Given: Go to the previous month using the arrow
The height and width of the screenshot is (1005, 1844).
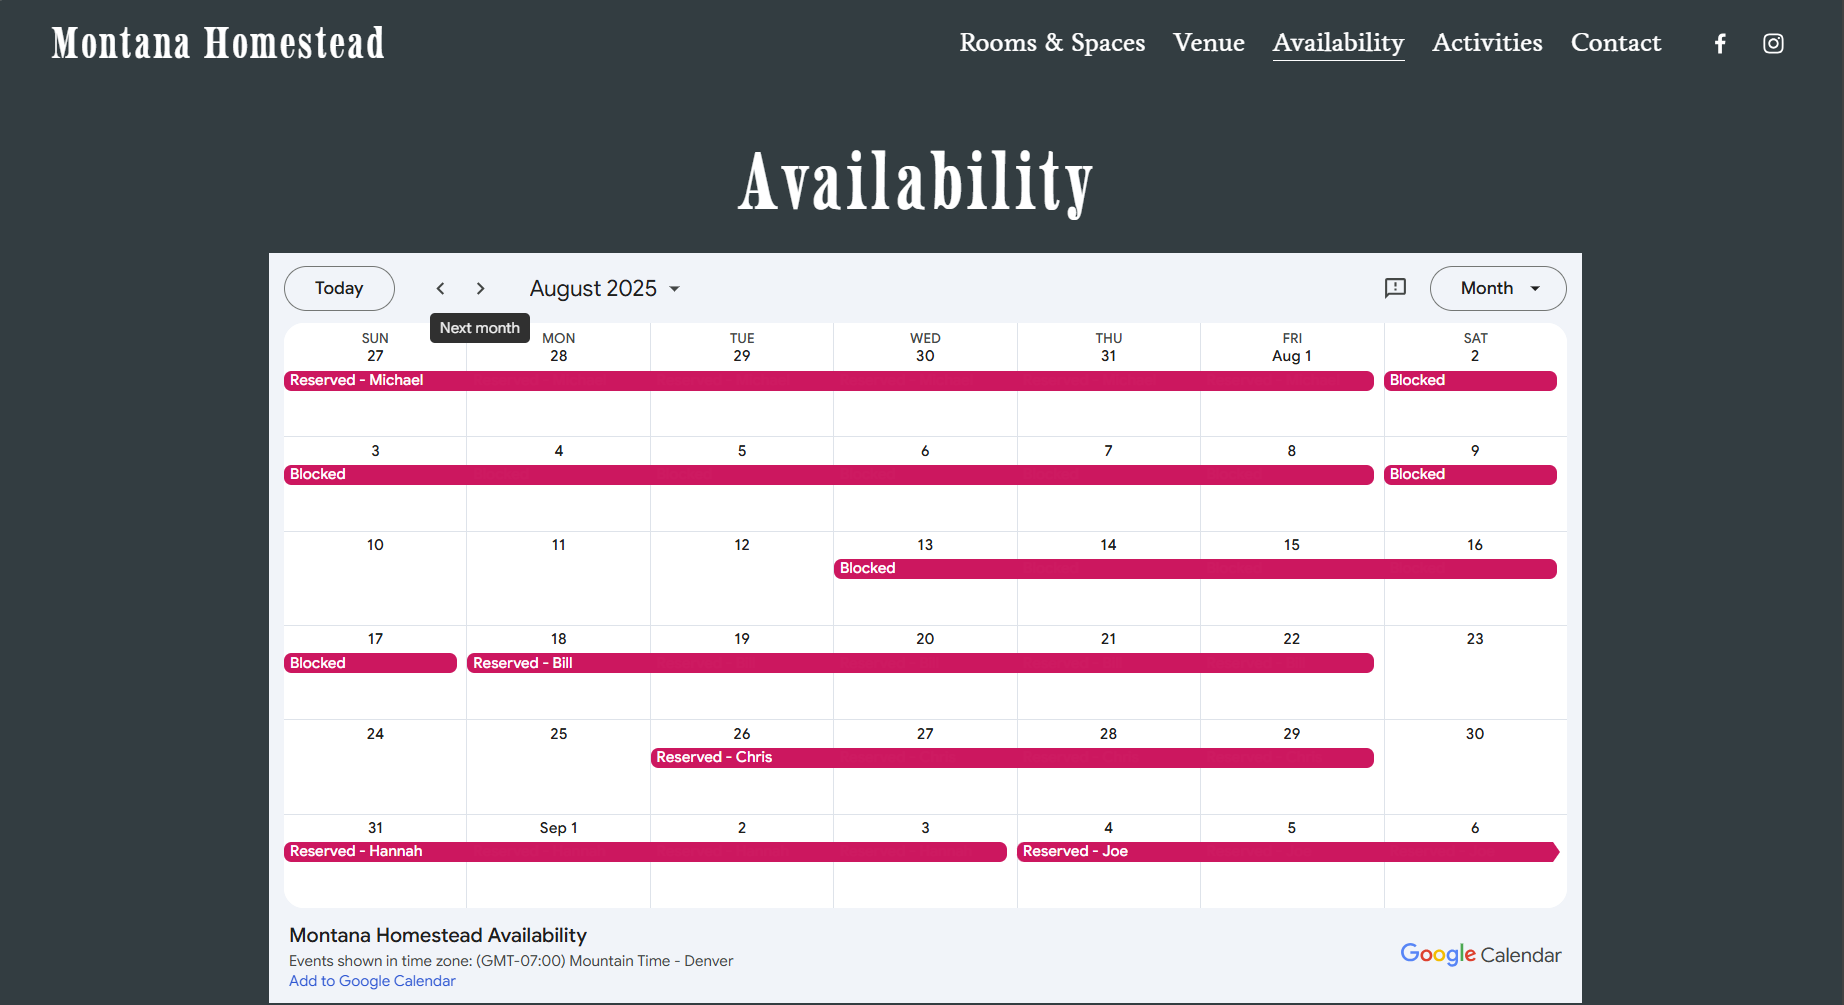Looking at the screenshot, I should click(440, 288).
